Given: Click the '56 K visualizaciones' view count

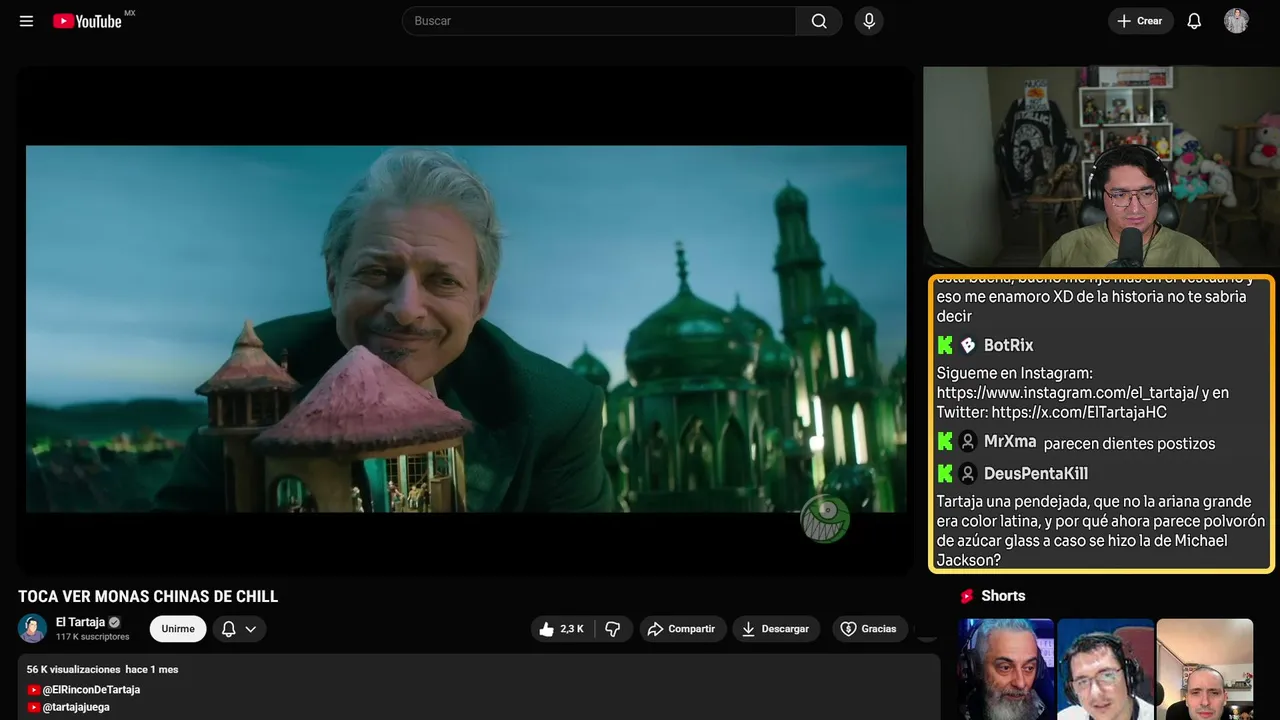Looking at the screenshot, I should pyautogui.click(x=74, y=669).
